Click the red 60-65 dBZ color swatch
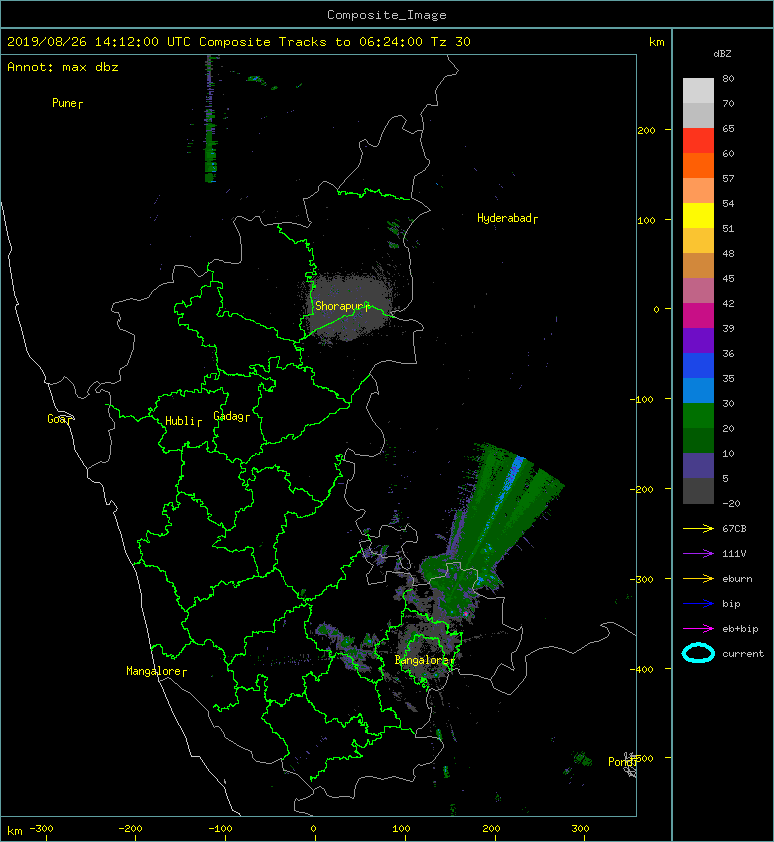The image size is (774, 842). [x=698, y=141]
